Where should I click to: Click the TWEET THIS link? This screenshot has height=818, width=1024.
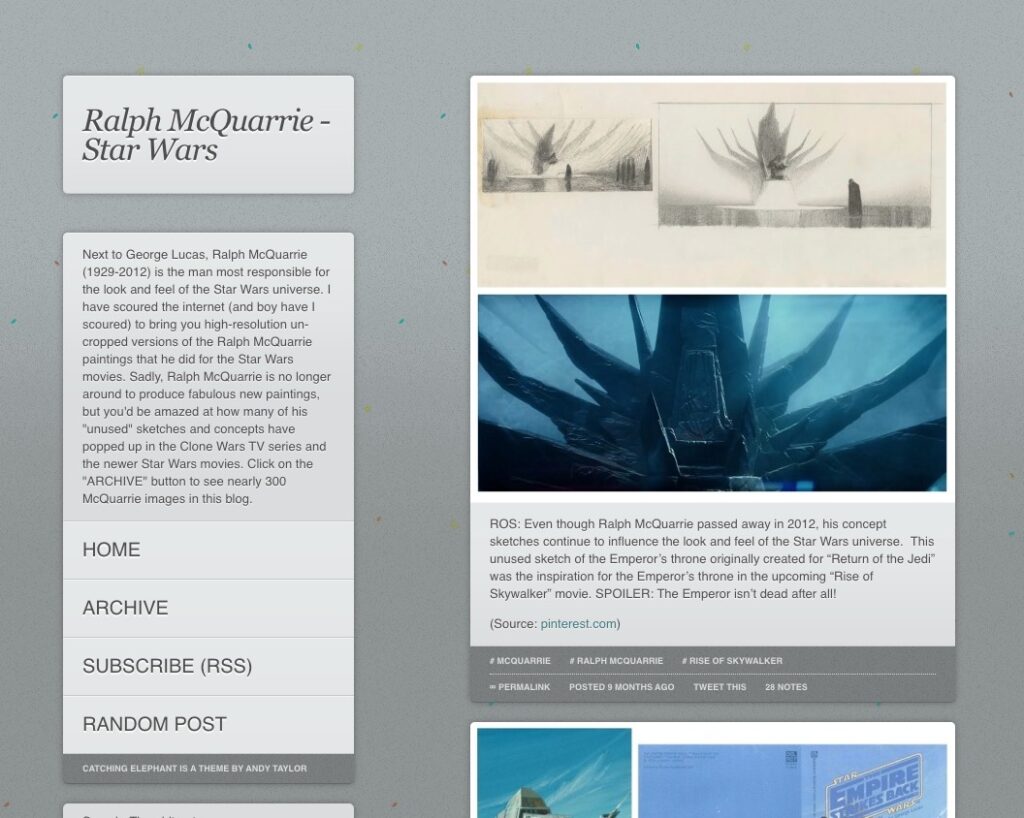pyautogui.click(x=720, y=687)
